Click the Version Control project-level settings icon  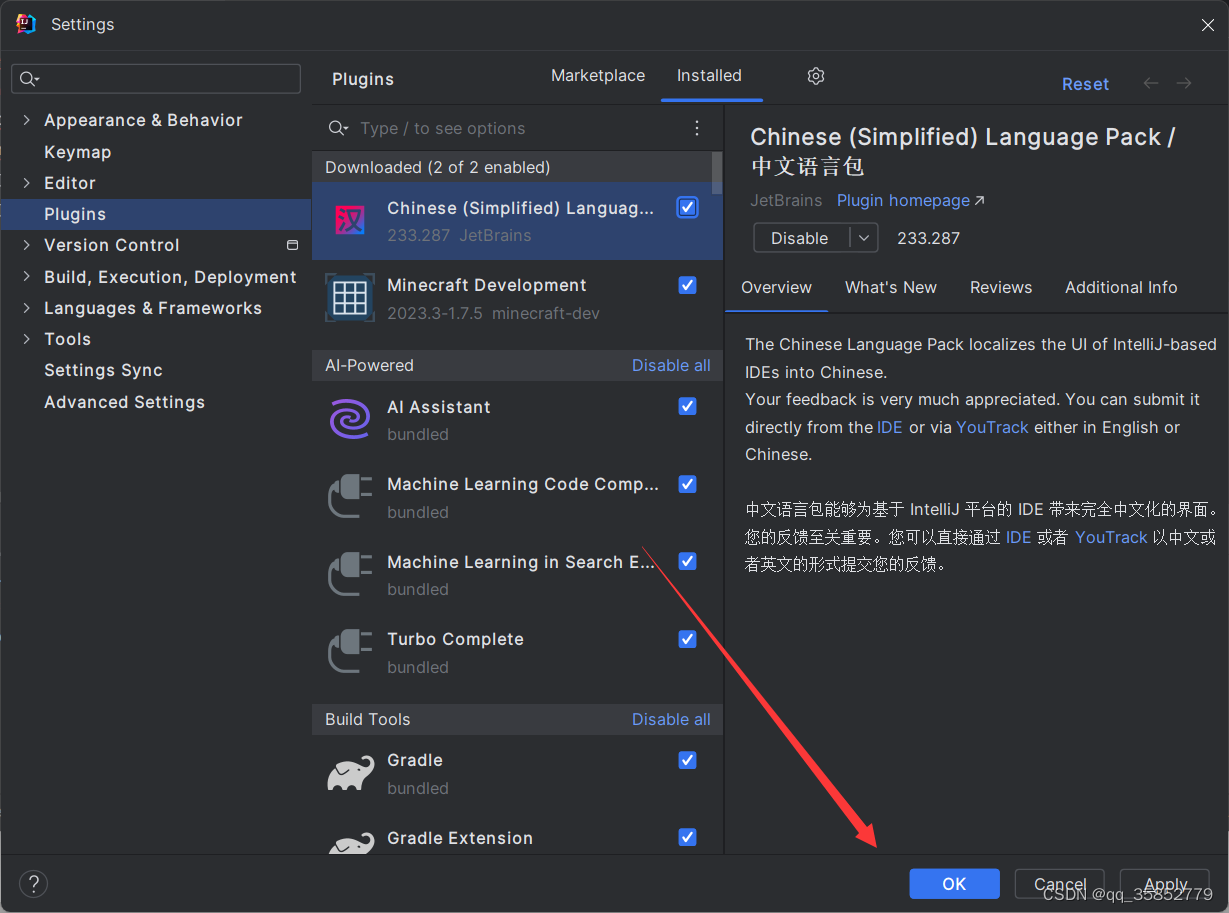[293, 245]
